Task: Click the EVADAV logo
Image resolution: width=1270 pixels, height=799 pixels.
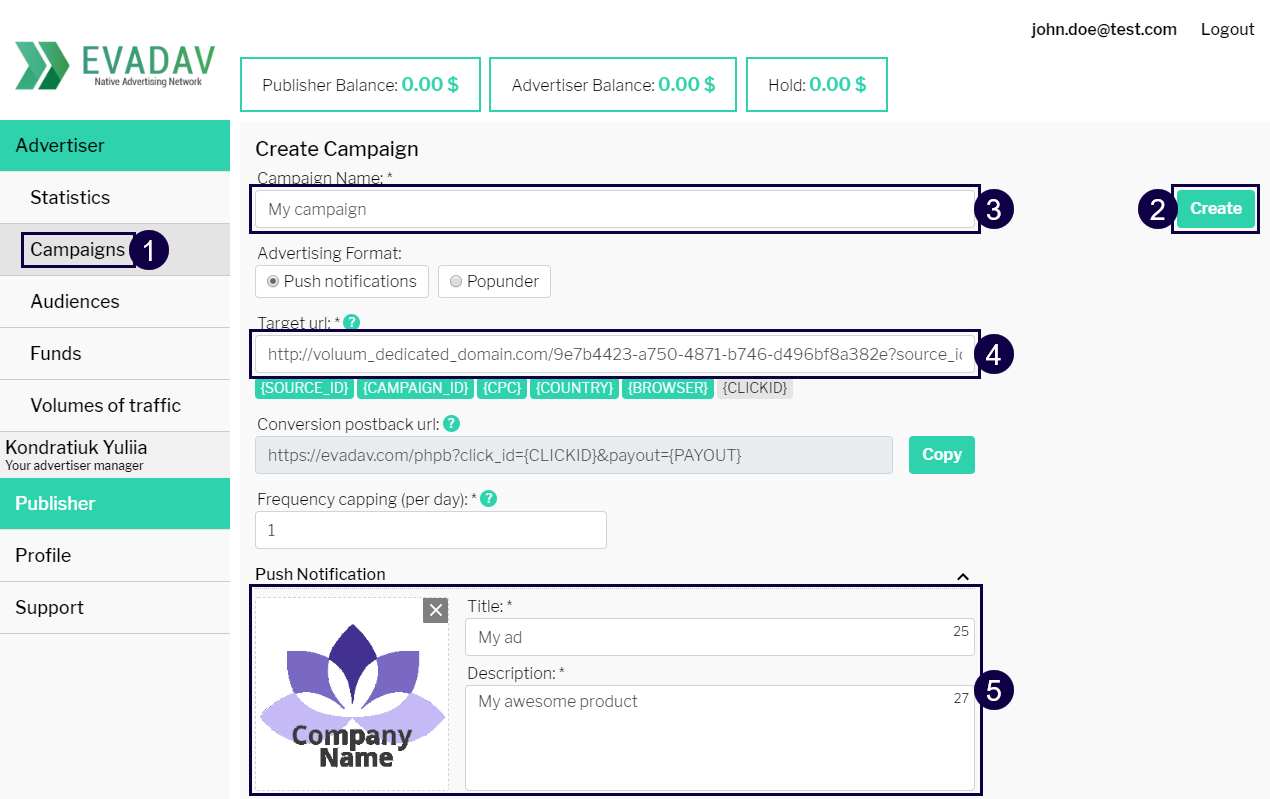Action: [114, 66]
